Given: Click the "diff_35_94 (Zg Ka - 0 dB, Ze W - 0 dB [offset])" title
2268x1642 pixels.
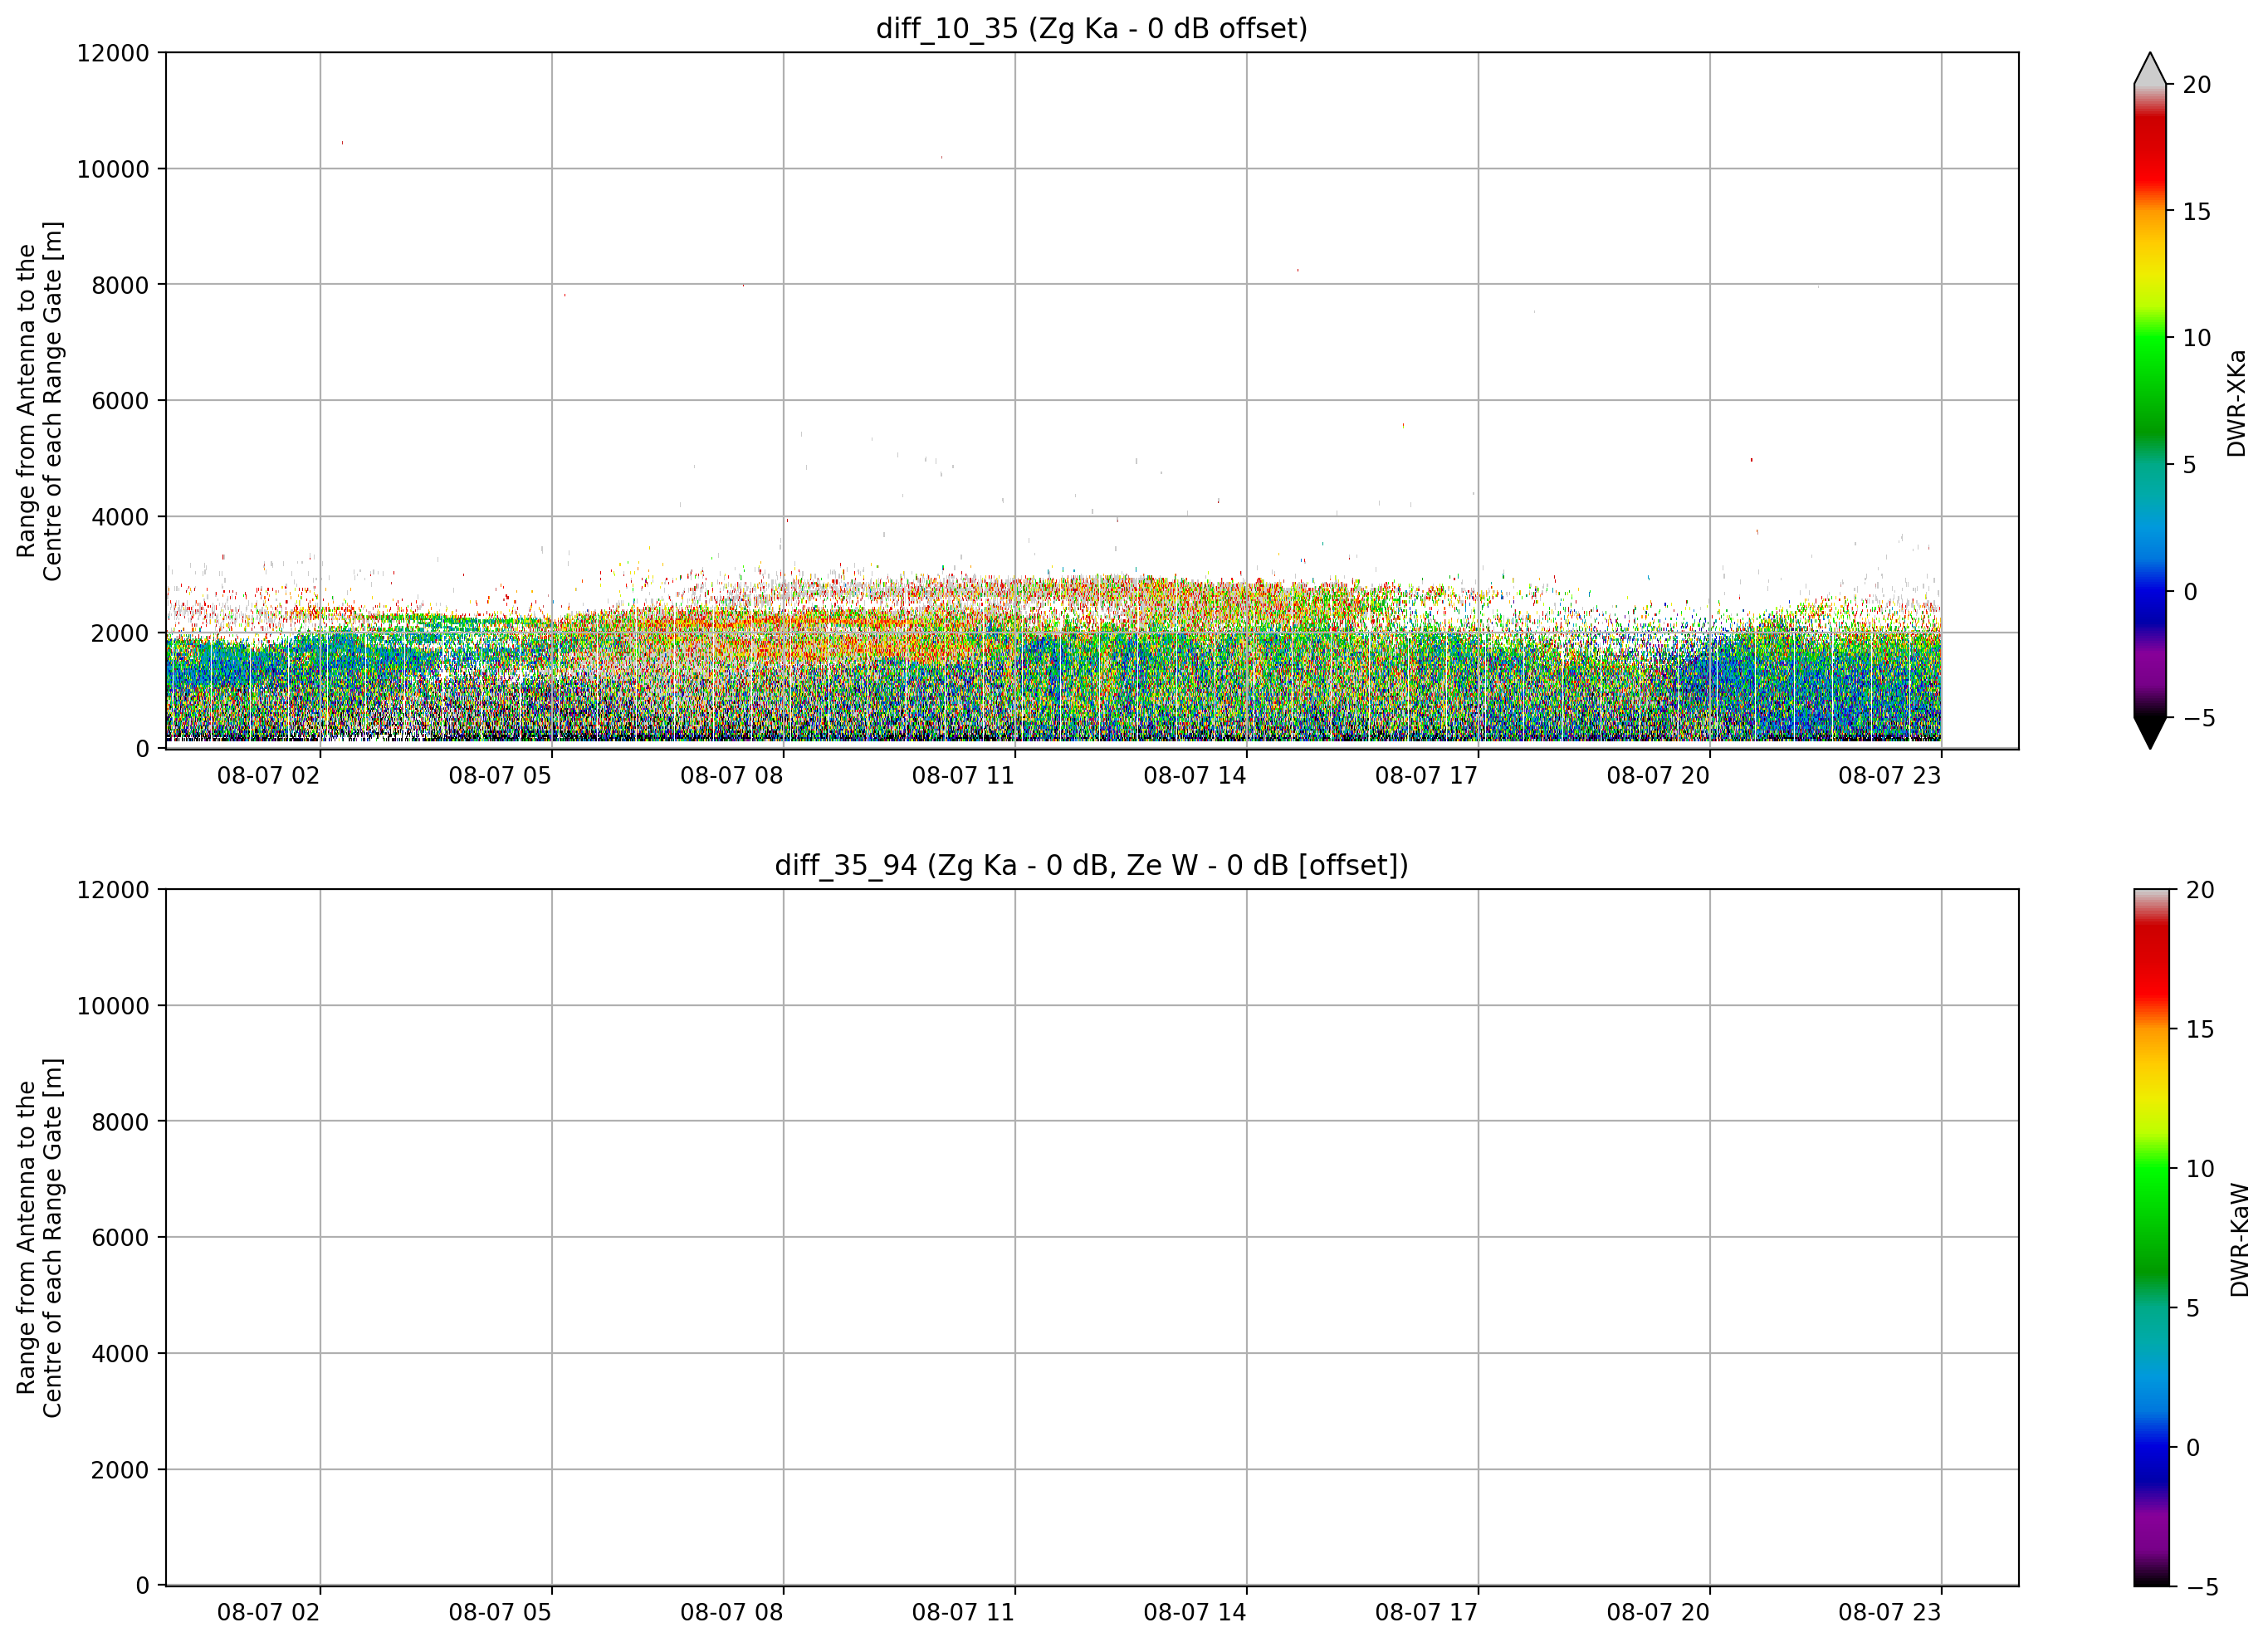Looking at the screenshot, I should pyautogui.click(x=1091, y=865).
